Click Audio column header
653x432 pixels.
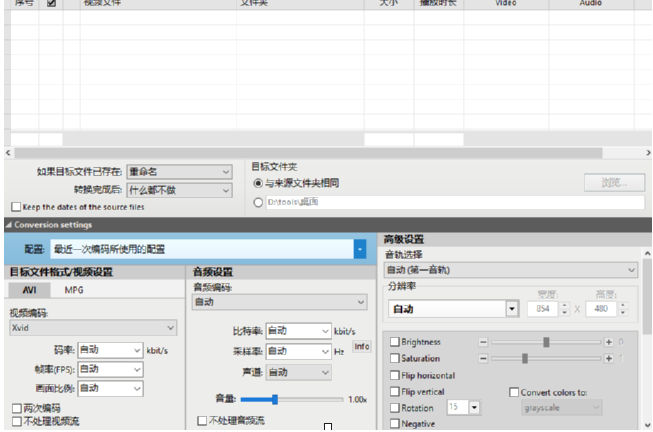[x=591, y=3]
